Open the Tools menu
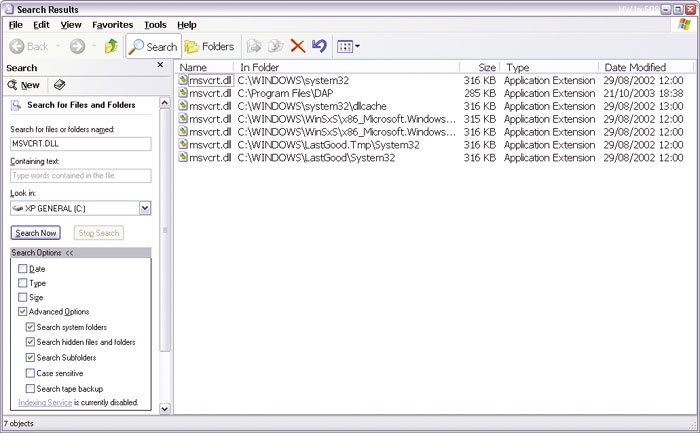Image resolution: width=700 pixels, height=433 pixels. coord(155,25)
